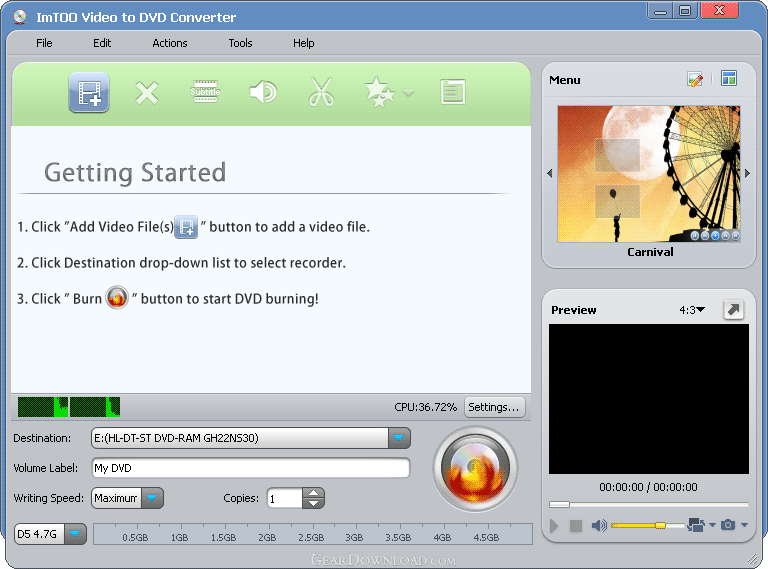Click the Effects stars toolbar icon

[x=379, y=92]
